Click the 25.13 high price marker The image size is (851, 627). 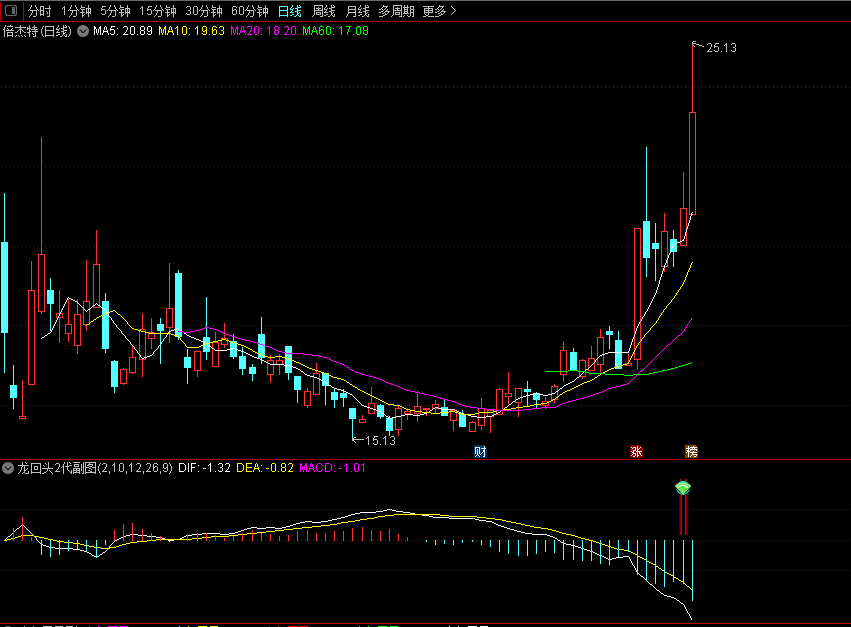(x=721, y=48)
